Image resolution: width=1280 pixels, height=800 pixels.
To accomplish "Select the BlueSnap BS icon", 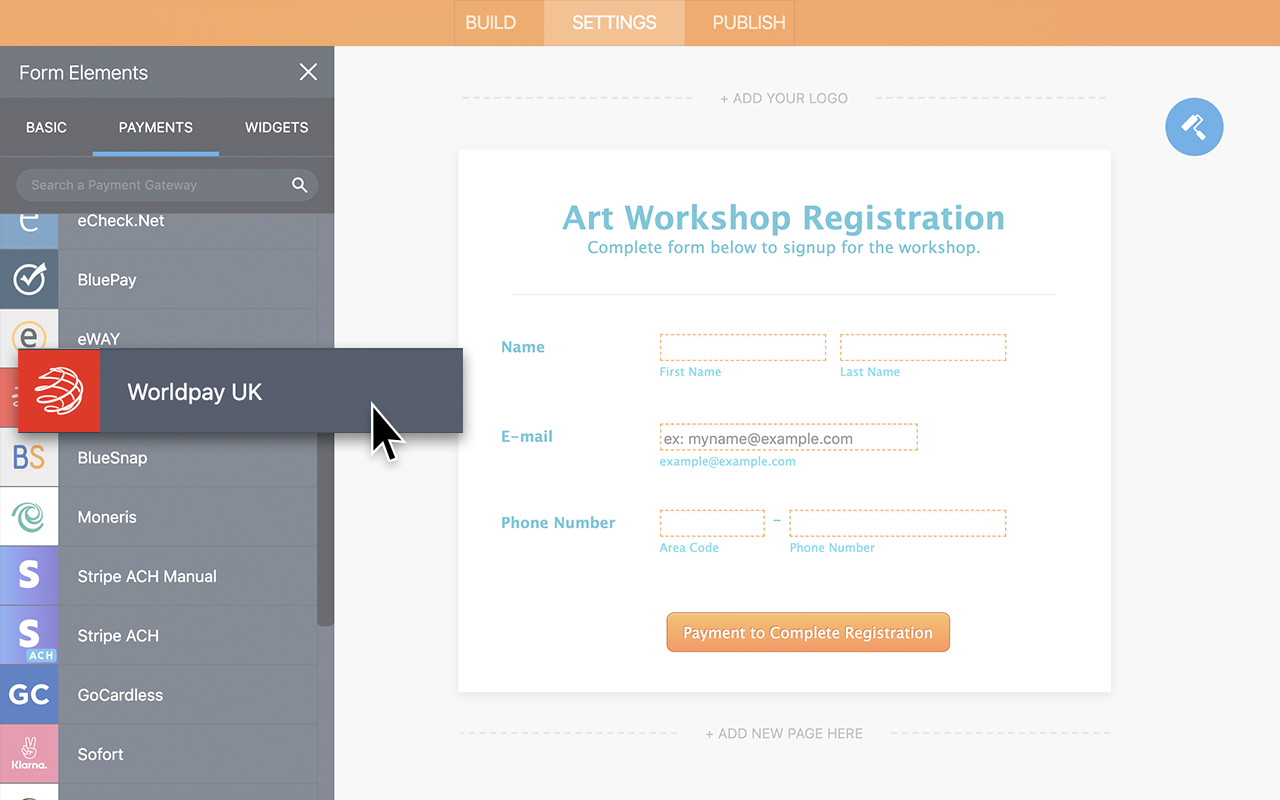I will 29,458.
